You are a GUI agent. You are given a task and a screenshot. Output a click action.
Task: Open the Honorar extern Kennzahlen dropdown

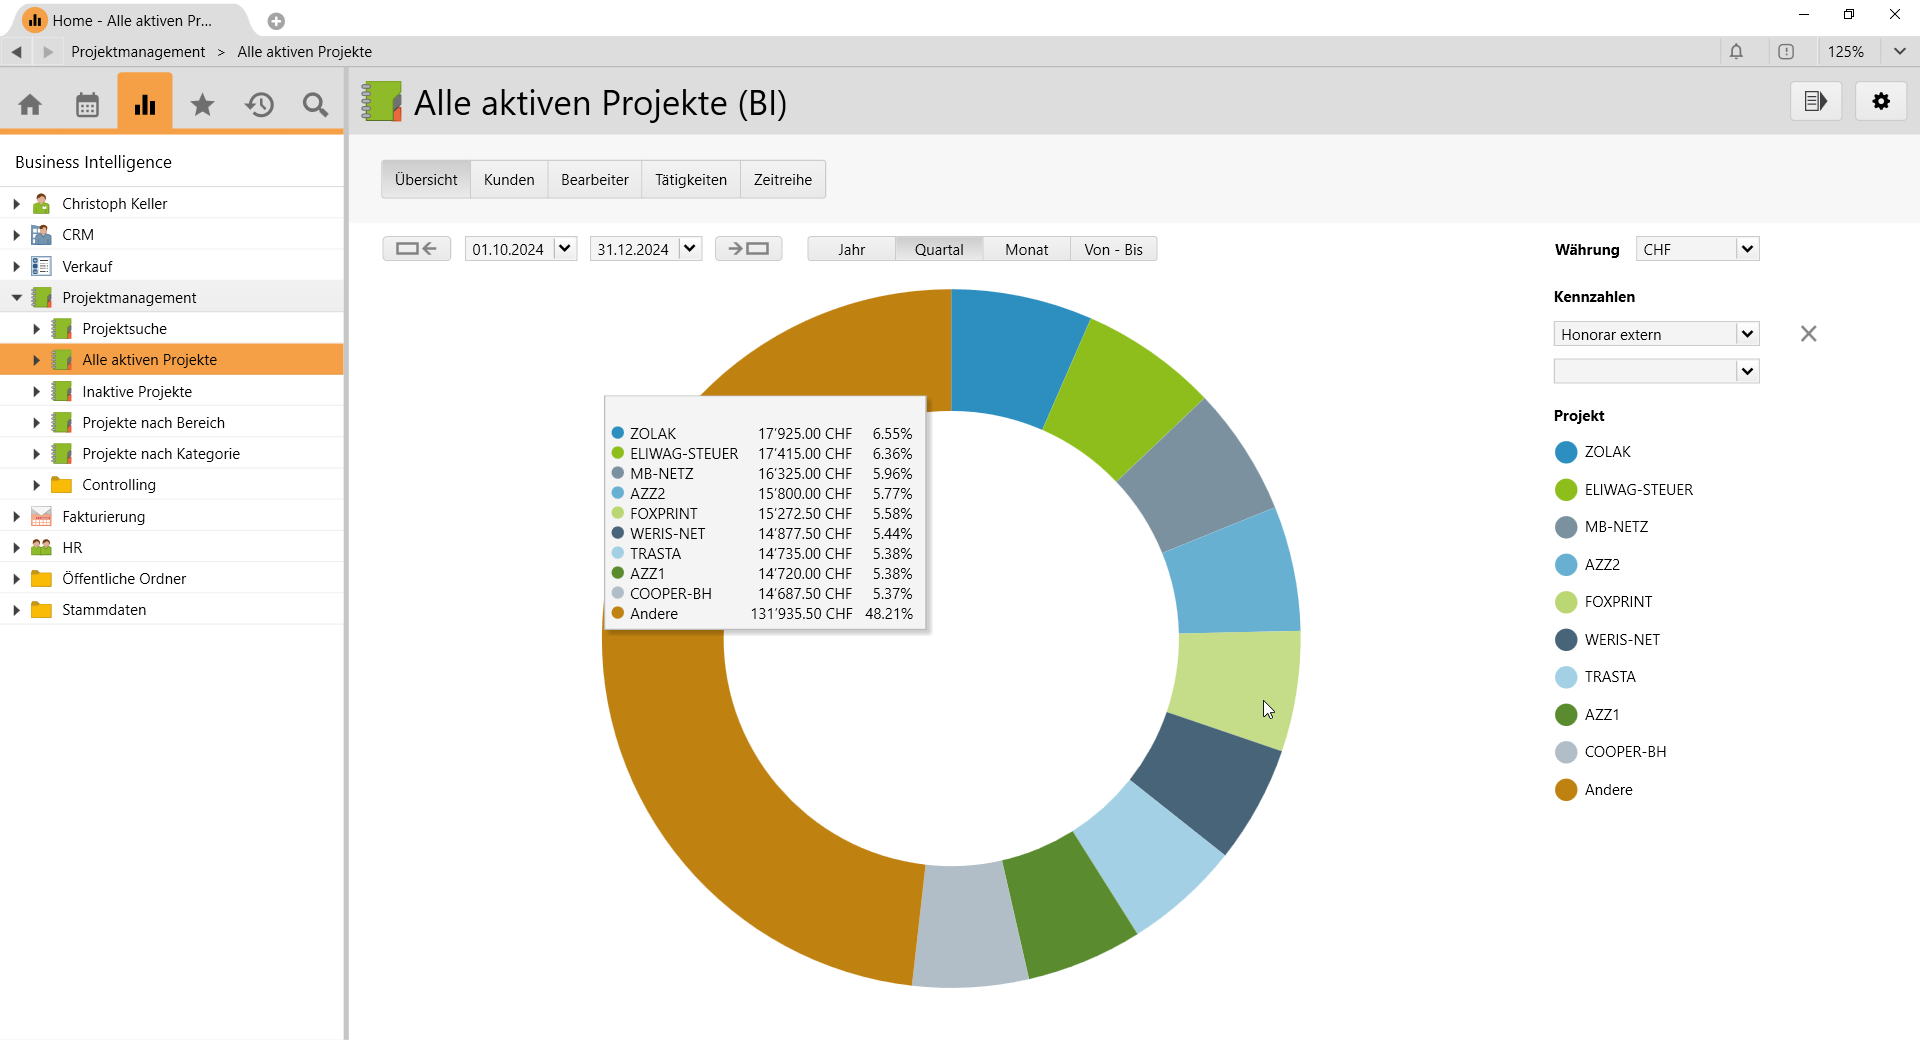(1656, 334)
